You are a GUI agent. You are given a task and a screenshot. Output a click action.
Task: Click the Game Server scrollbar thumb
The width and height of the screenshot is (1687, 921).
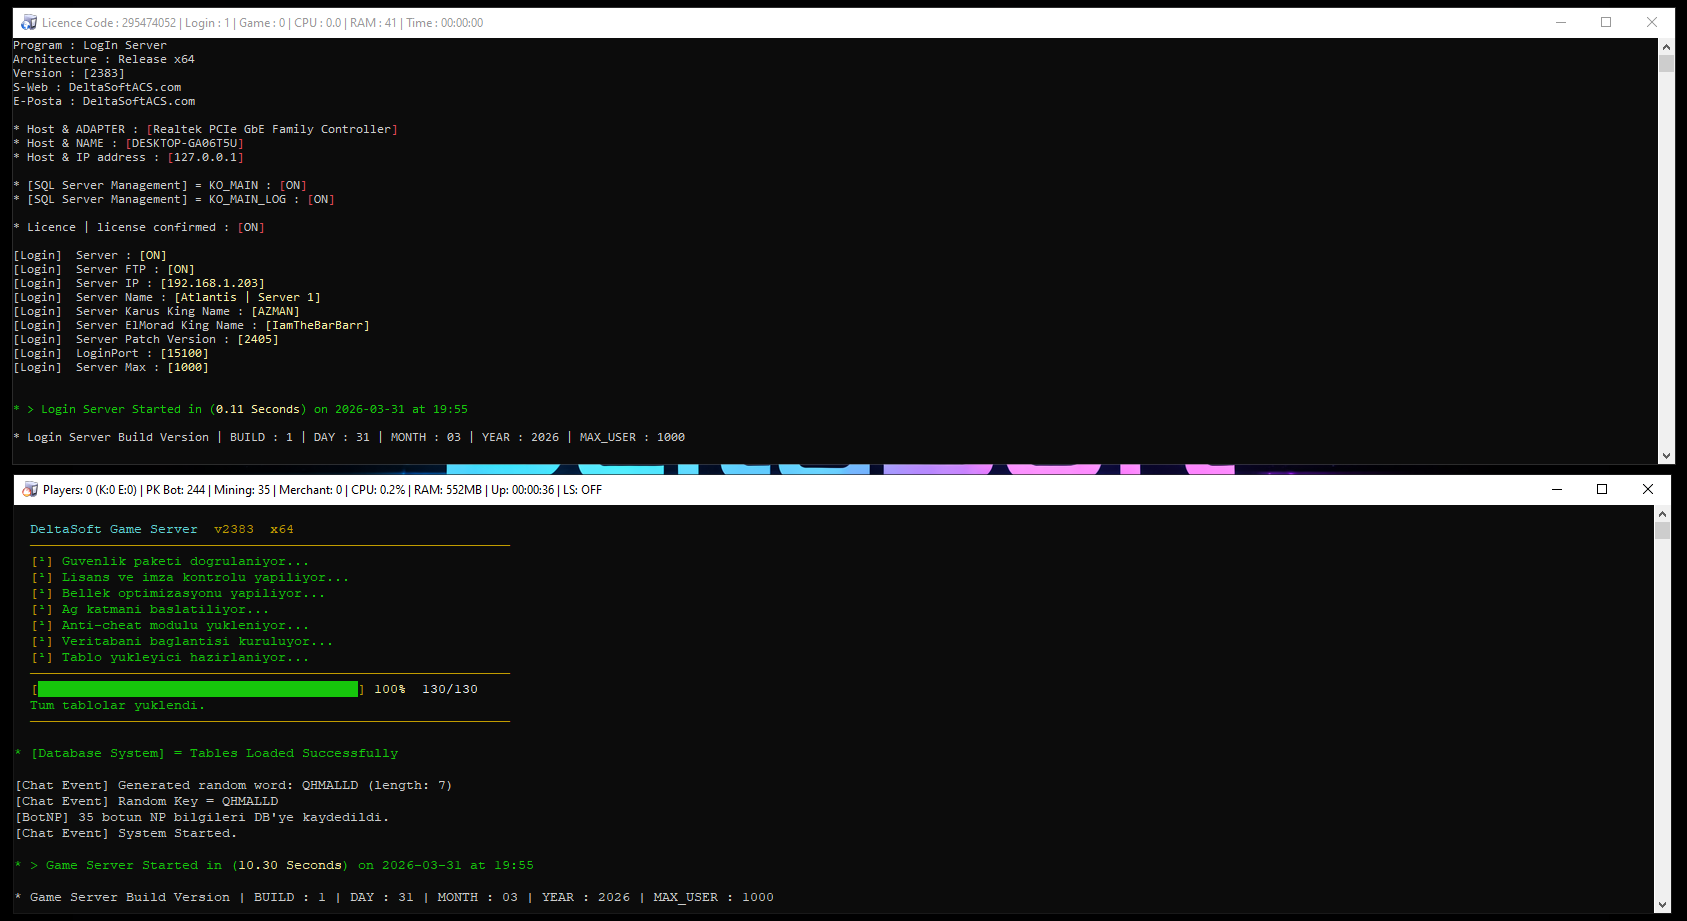(x=1662, y=531)
